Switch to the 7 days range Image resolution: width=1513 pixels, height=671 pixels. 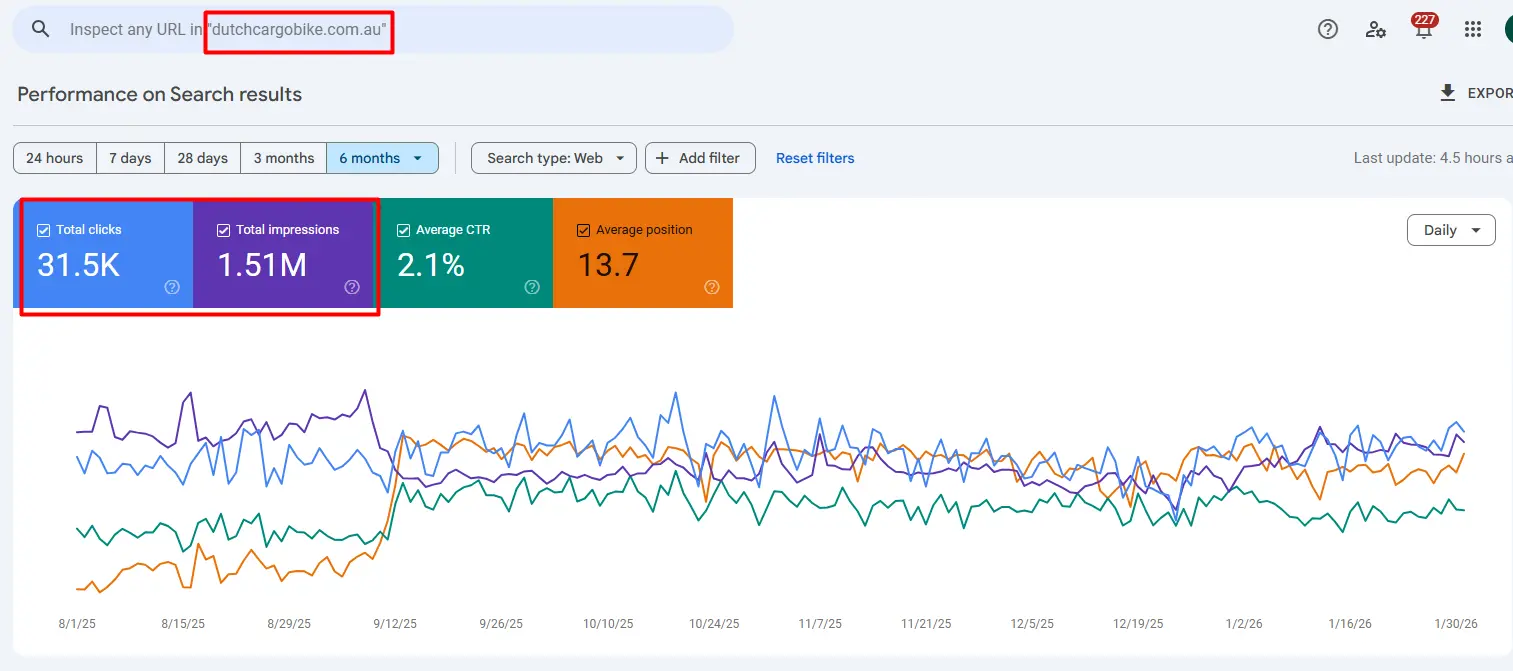coord(130,158)
